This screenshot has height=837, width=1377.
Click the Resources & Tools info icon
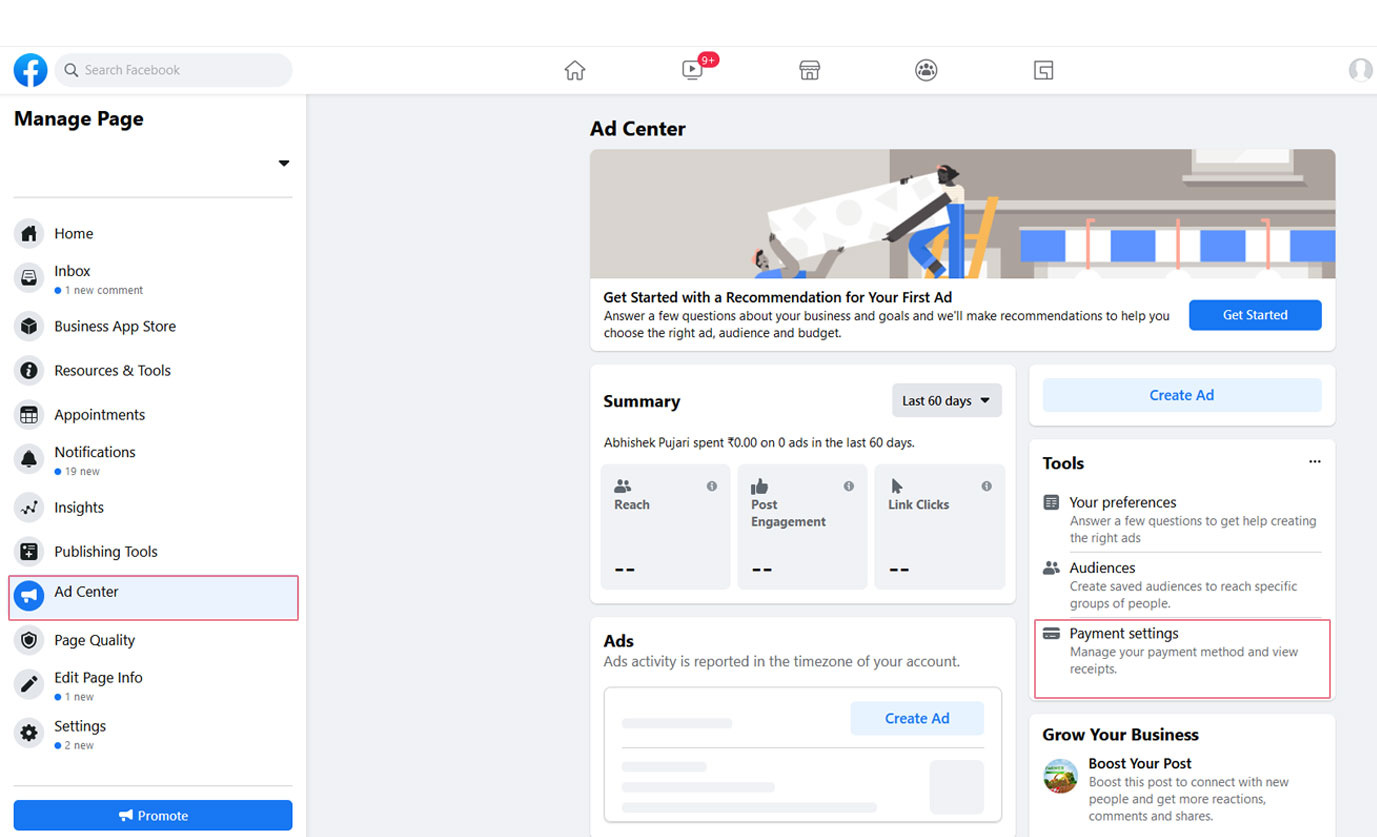[29, 370]
